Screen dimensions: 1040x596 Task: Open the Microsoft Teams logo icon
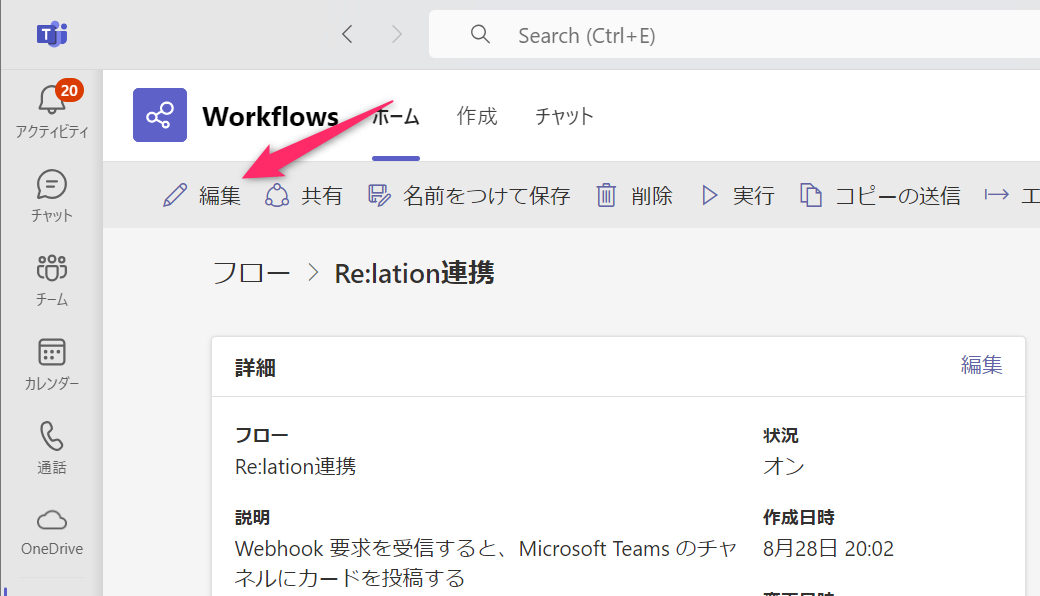(x=52, y=34)
